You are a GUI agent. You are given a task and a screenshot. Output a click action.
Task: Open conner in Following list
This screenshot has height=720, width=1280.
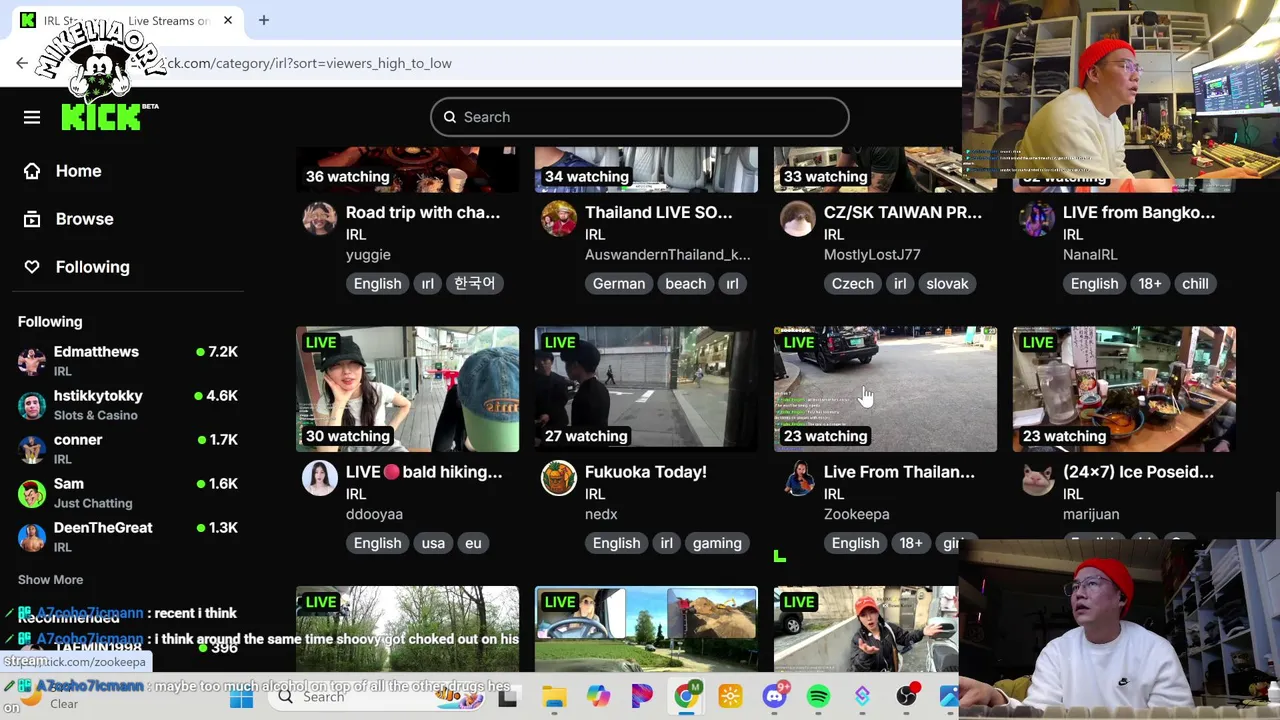click(128, 448)
